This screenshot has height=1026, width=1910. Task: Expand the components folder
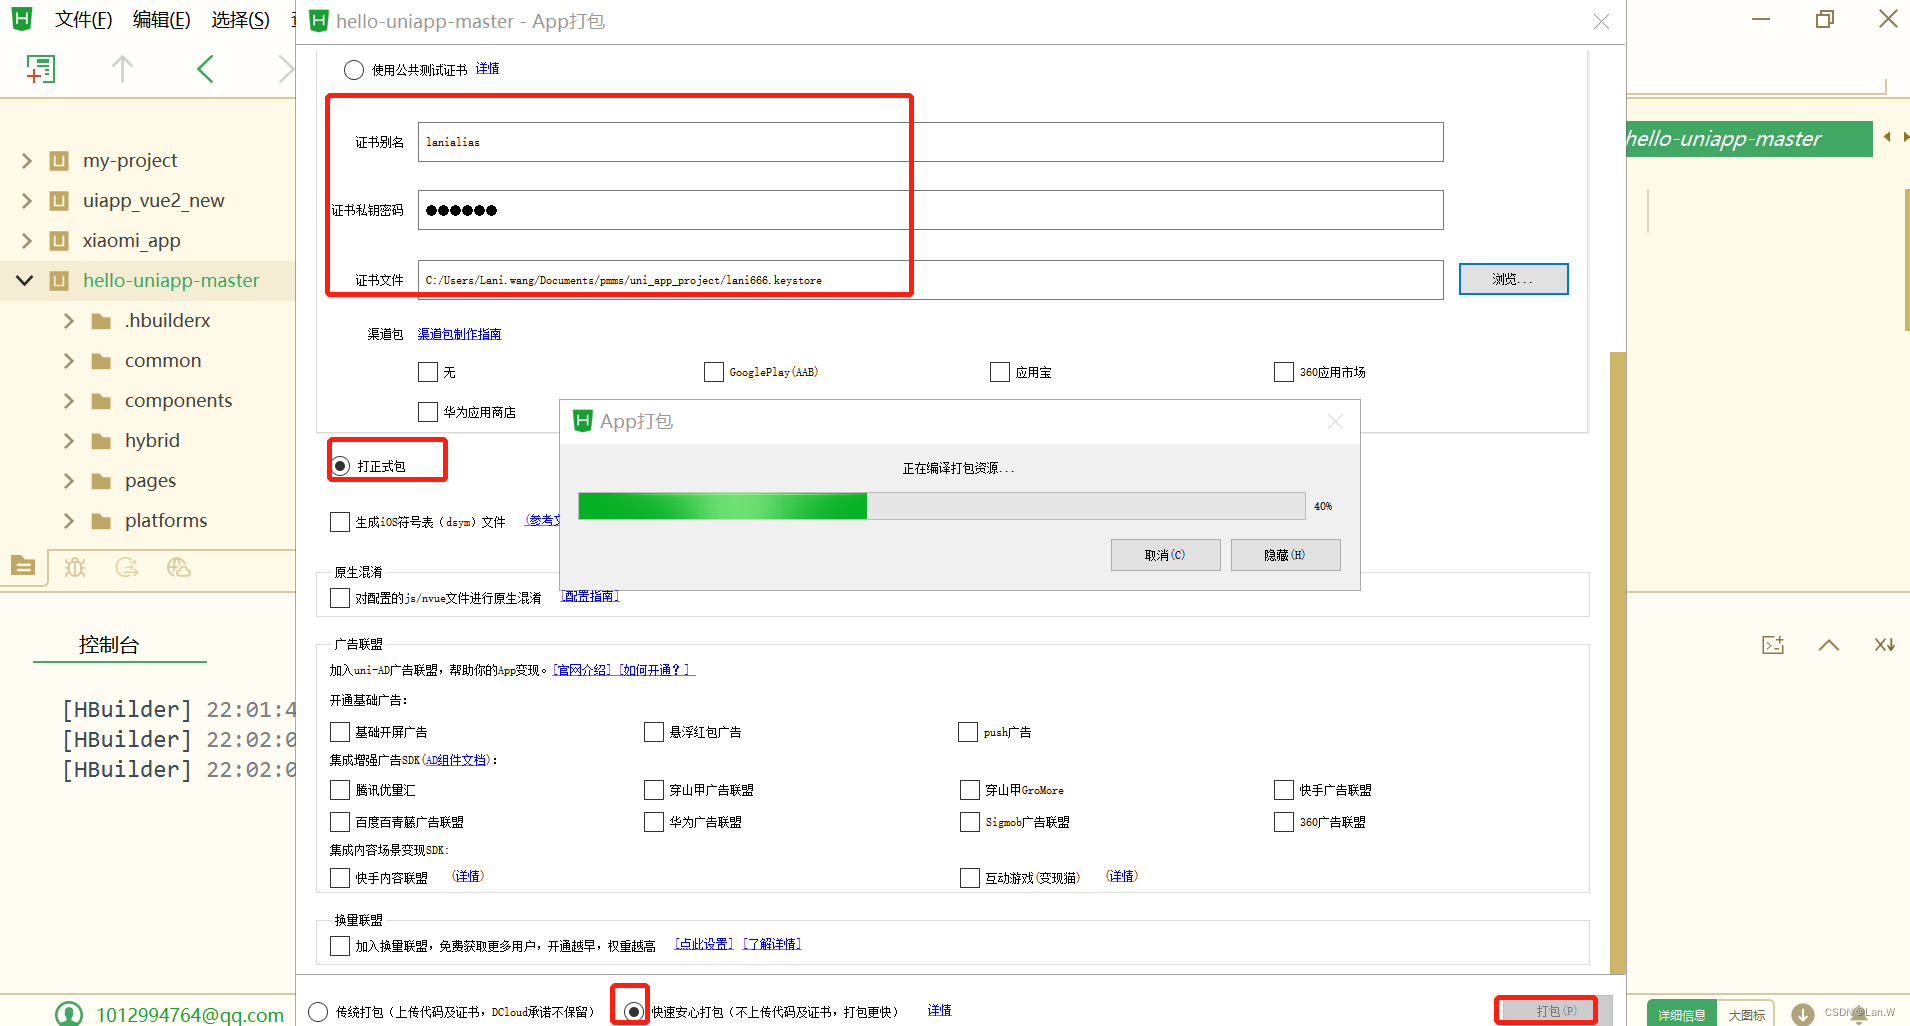(x=69, y=401)
